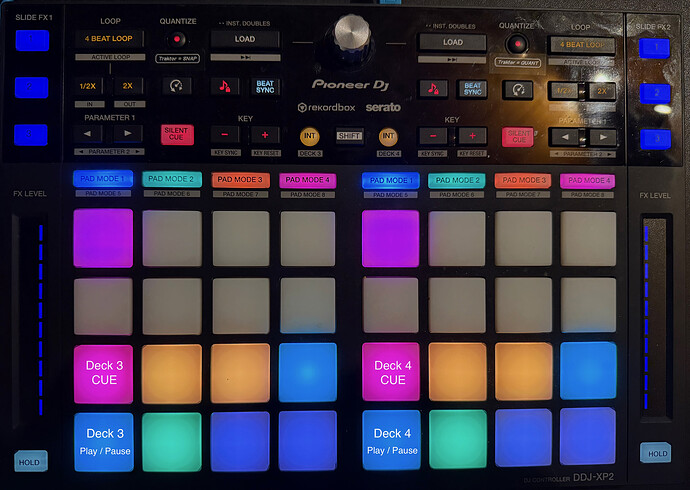
Task: Raise key with right KEY plus button
Action: pyautogui.click(x=472, y=136)
